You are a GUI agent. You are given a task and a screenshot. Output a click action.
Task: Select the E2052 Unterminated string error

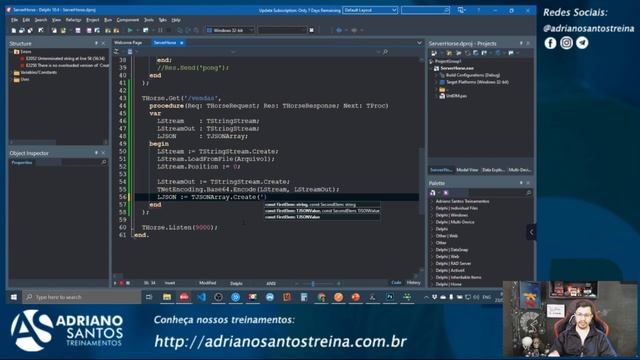[x=64, y=58]
